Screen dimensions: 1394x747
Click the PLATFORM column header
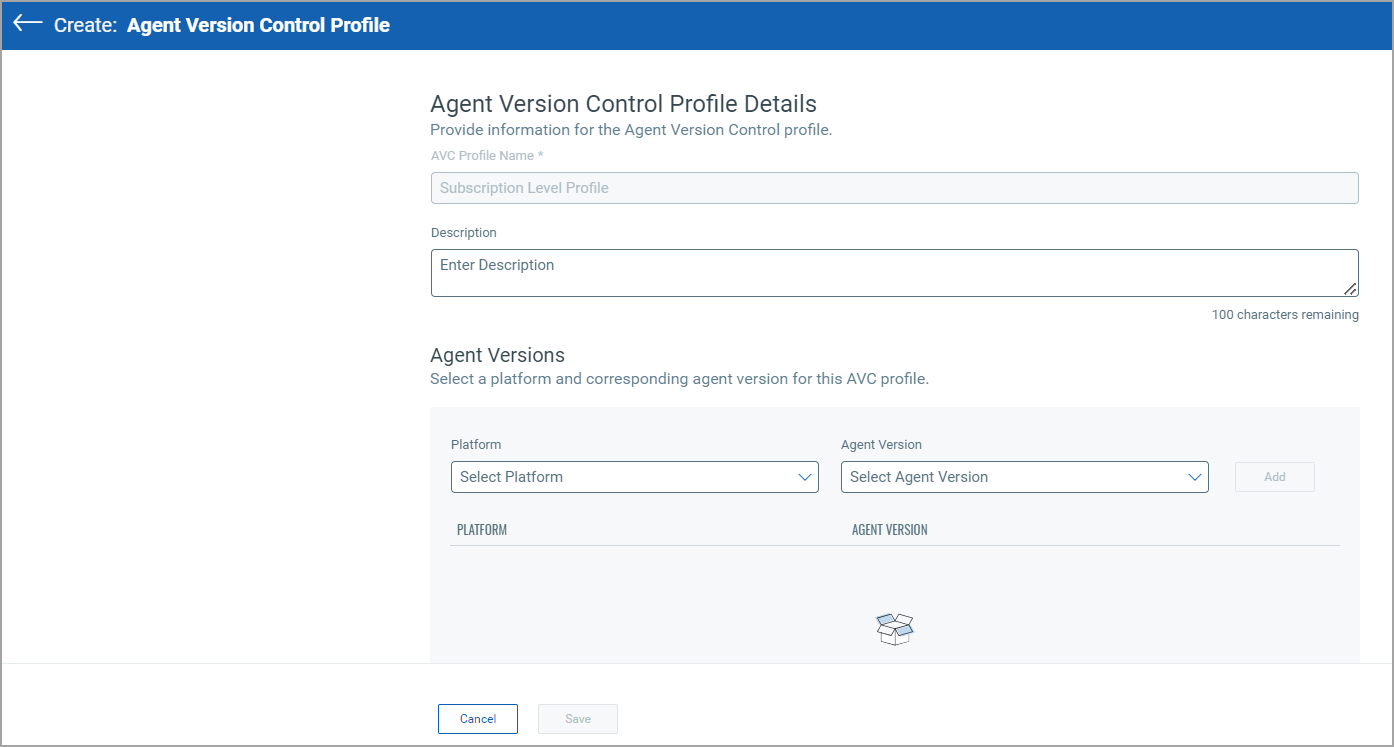point(481,529)
